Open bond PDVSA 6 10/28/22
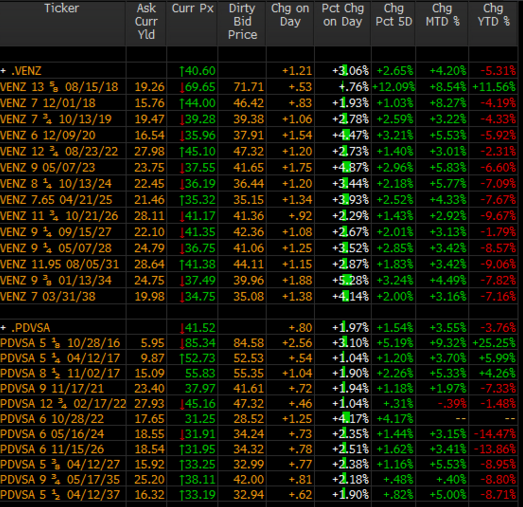Screen dimensions: 523x507 pos(52,419)
